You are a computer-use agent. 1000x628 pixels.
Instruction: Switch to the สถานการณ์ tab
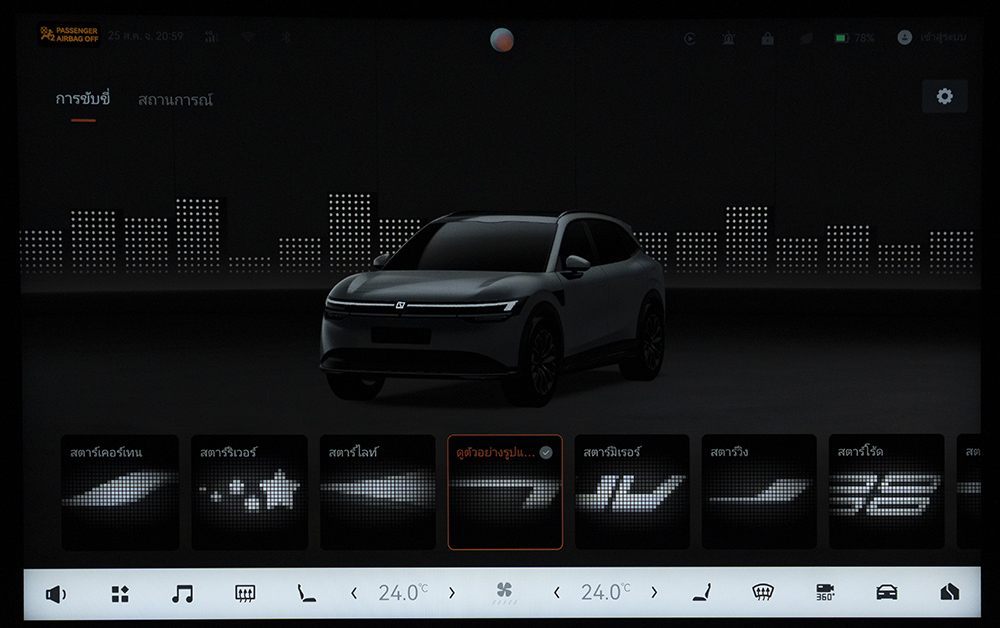tap(175, 100)
